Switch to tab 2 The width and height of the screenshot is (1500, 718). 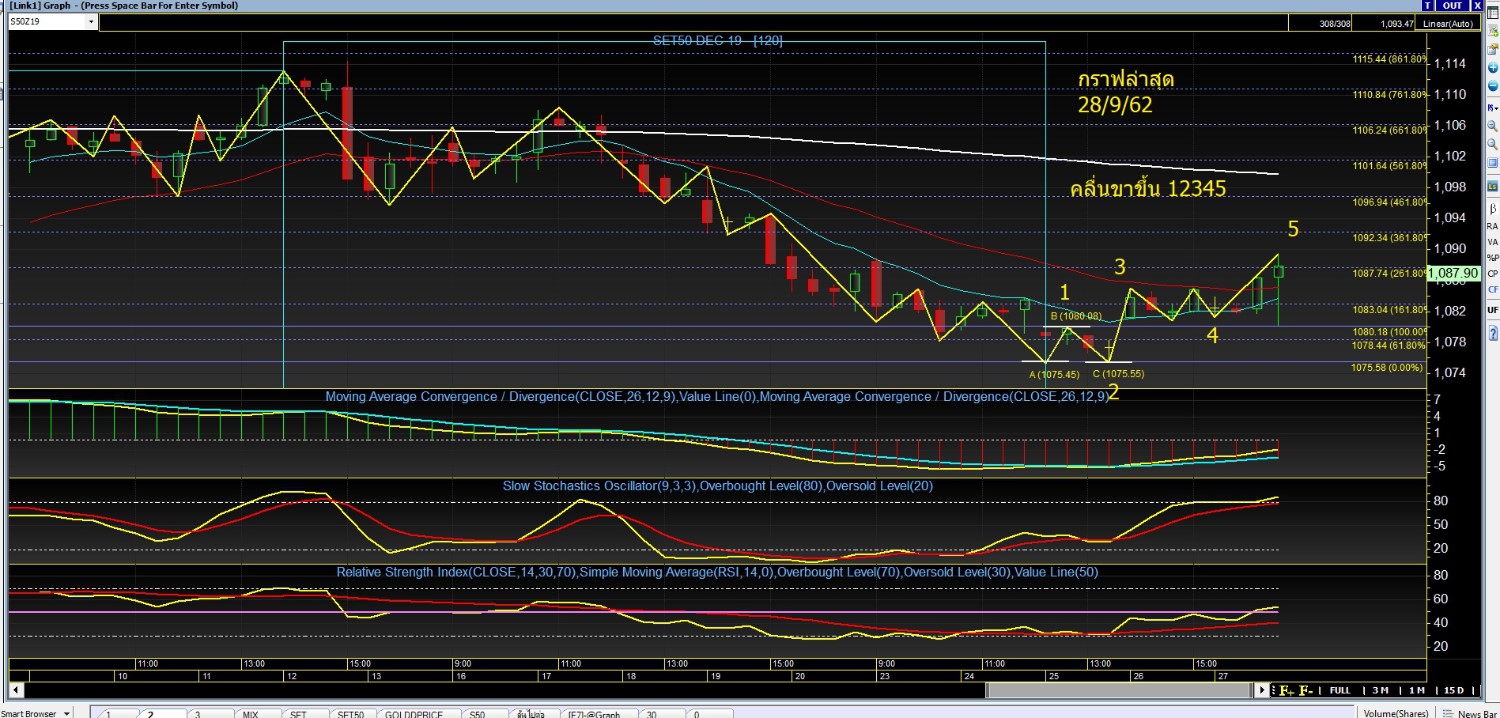(x=163, y=713)
